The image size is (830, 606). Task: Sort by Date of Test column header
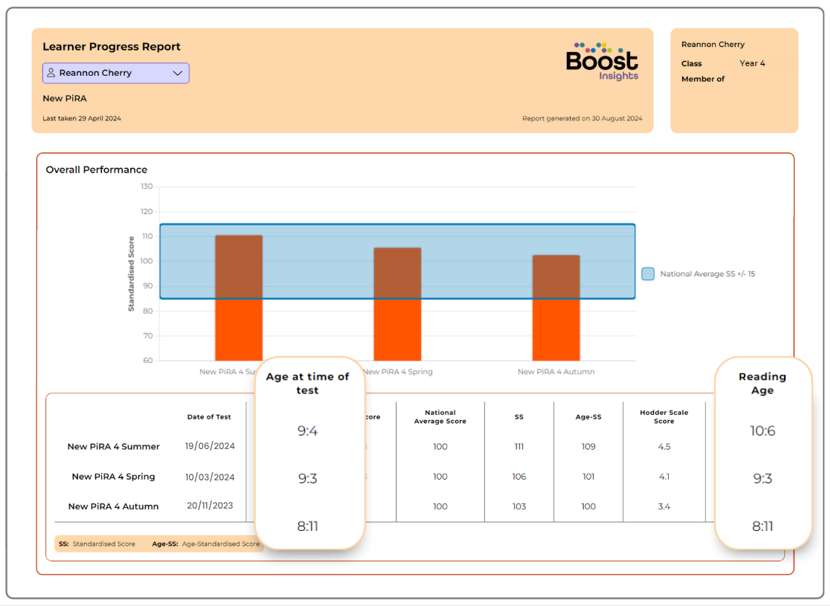[209, 417]
